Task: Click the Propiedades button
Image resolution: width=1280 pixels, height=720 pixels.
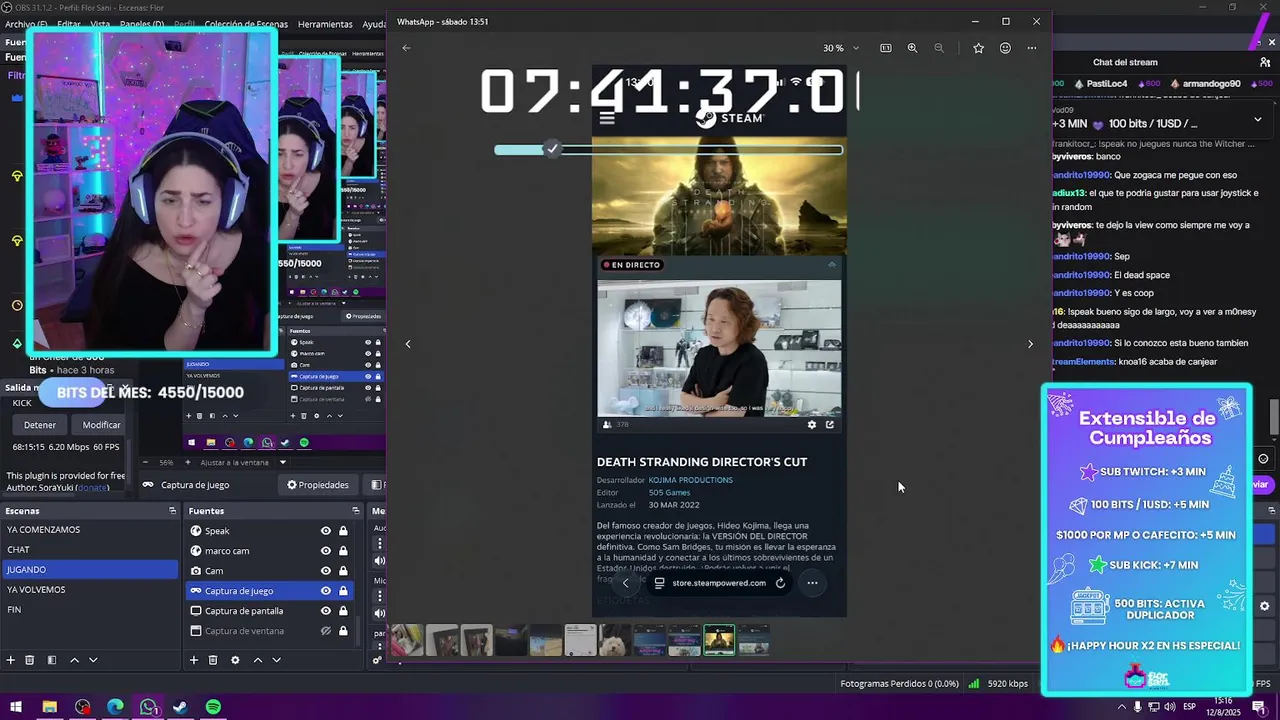Action: 318,485
